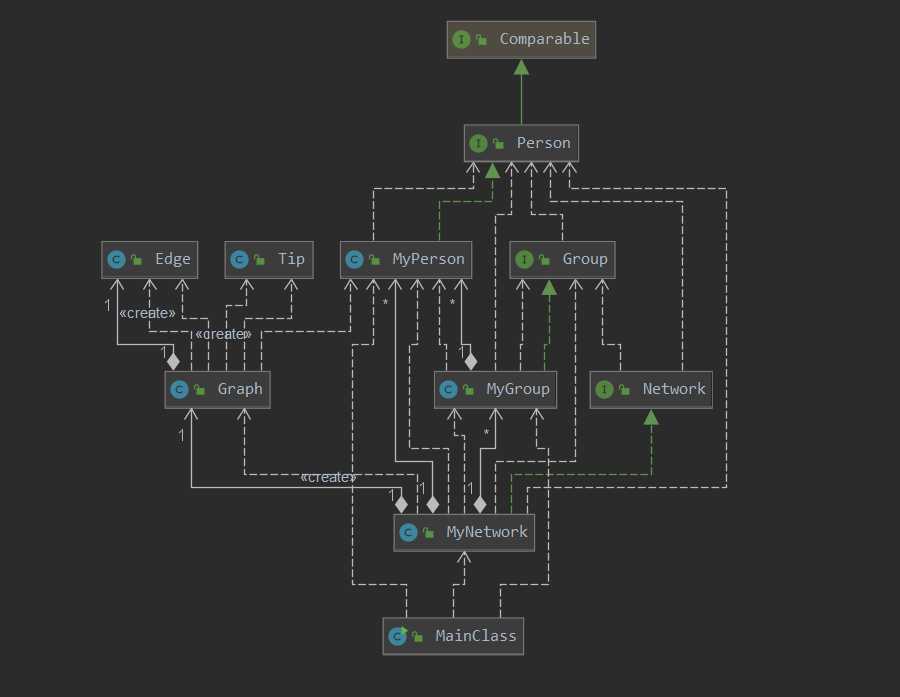Click the Graph class label
Screen dimensions: 900x697
click(x=240, y=389)
